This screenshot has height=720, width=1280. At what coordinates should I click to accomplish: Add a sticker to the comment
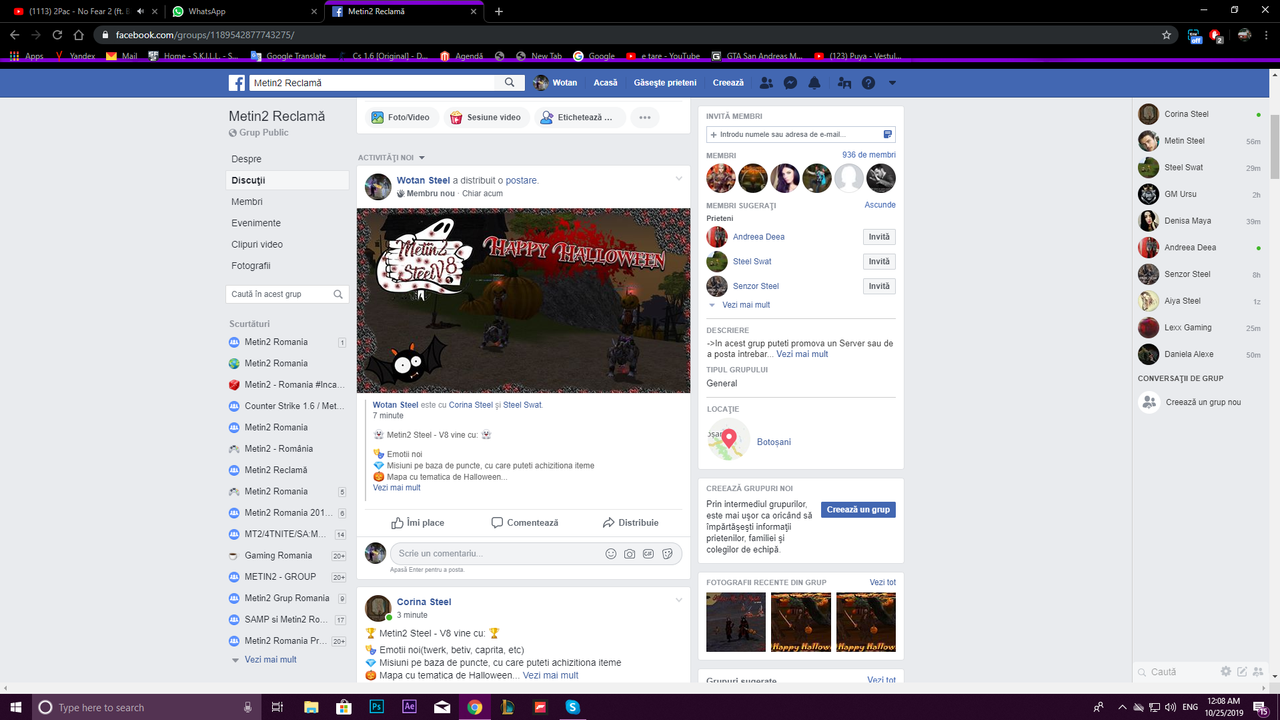[x=667, y=553]
